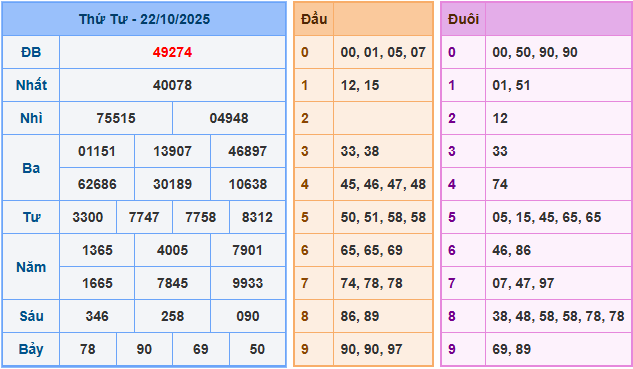Click digit 2 in the Đầu table
This screenshot has width=633, height=369.
pyautogui.click(x=305, y=118)
